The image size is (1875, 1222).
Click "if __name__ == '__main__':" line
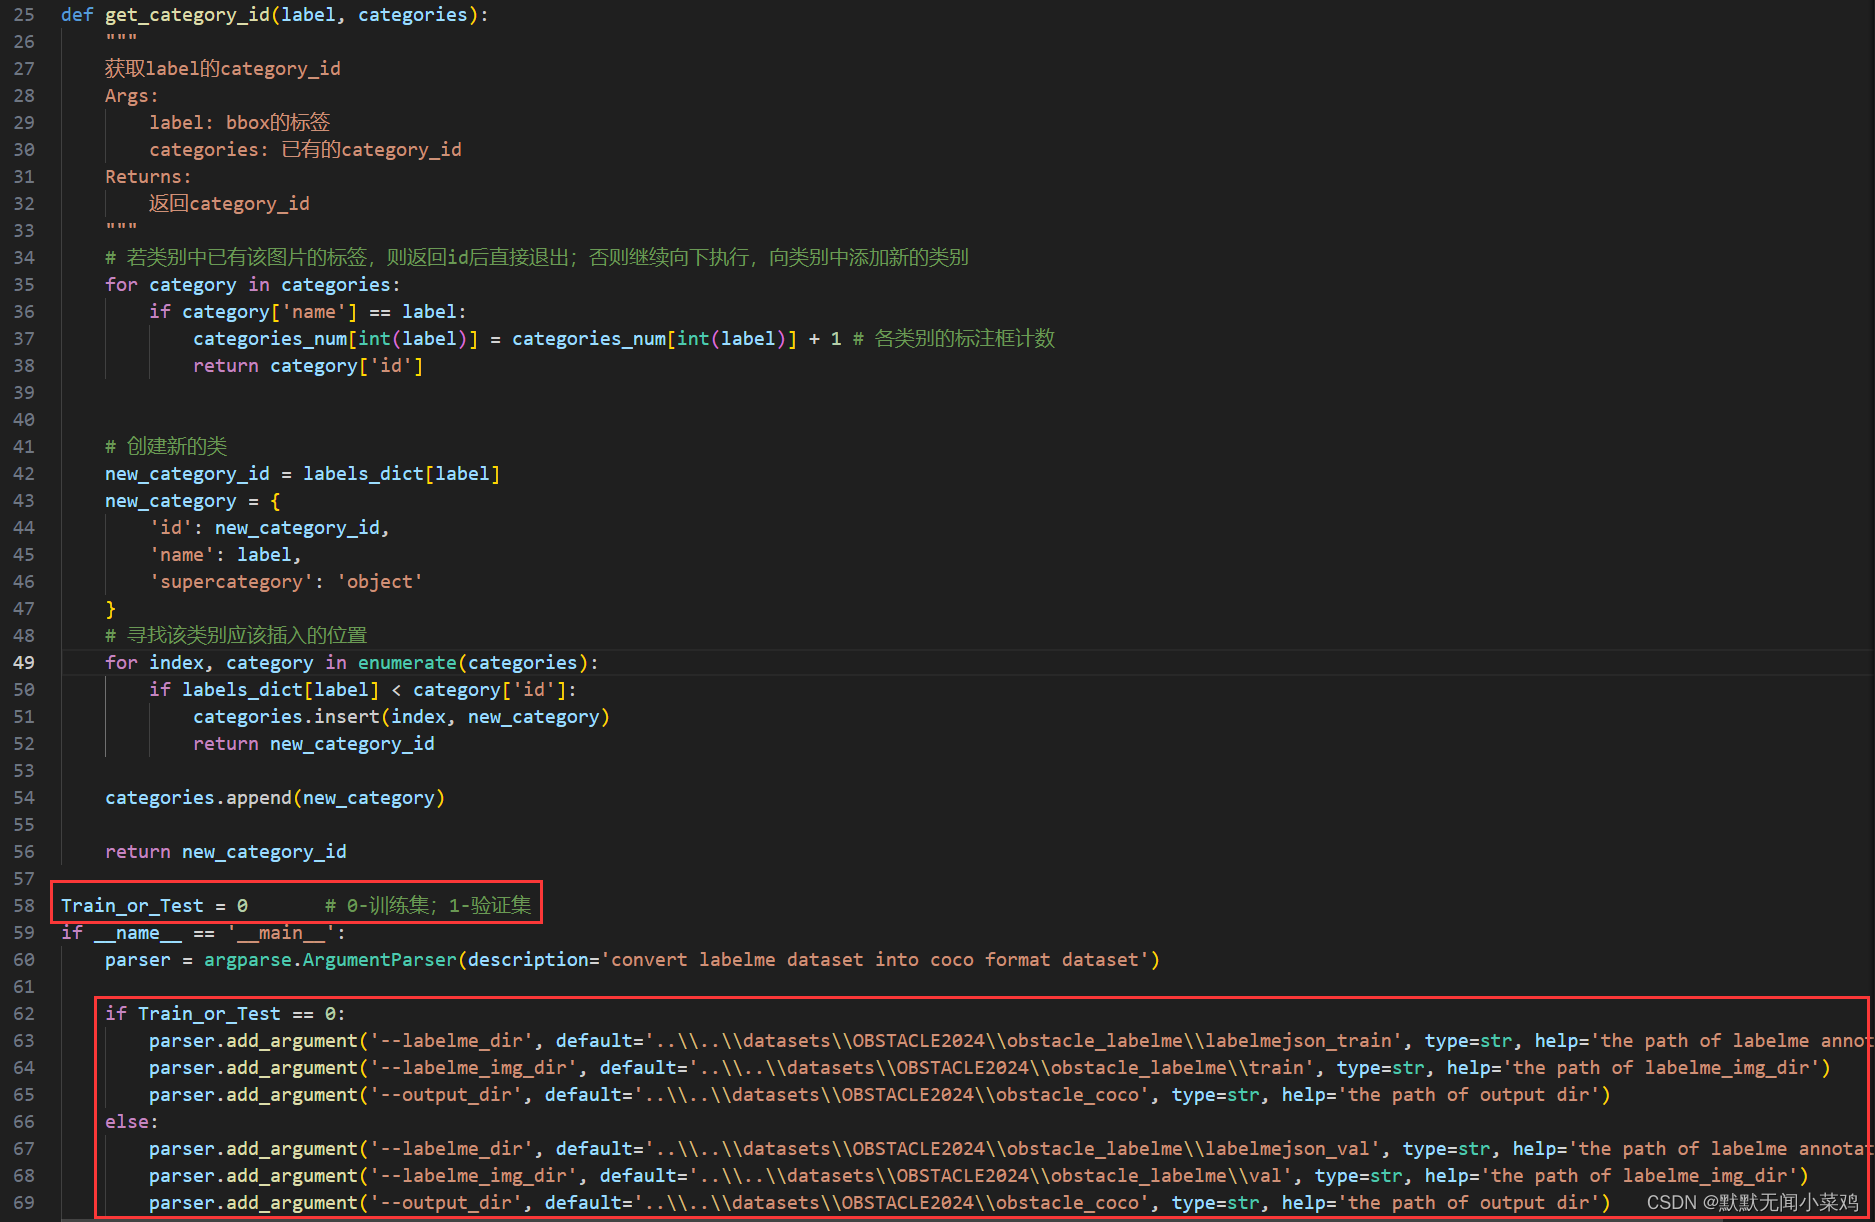pos(203,933)
